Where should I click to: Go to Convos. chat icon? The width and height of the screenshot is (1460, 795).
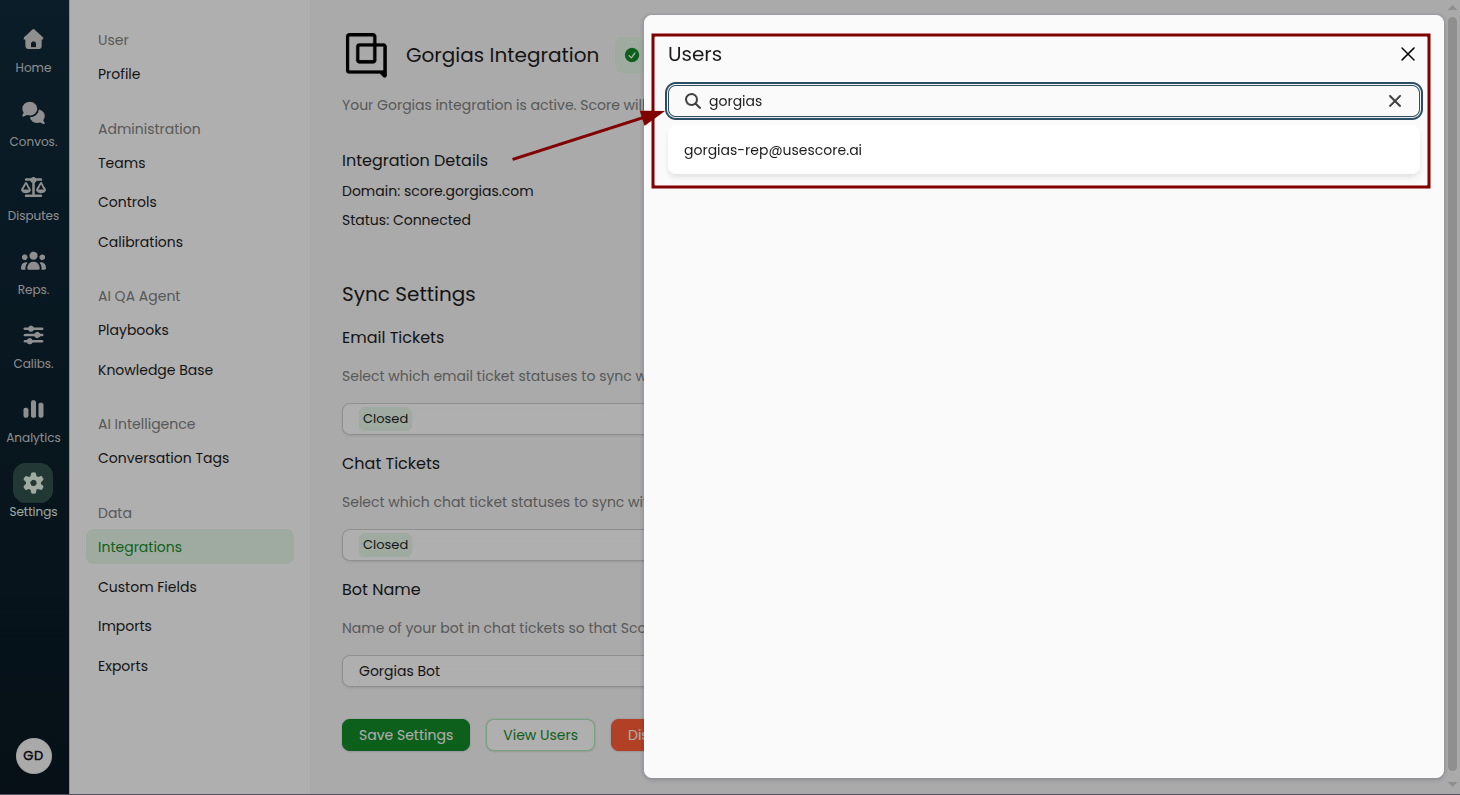click(x=33, y=114)
